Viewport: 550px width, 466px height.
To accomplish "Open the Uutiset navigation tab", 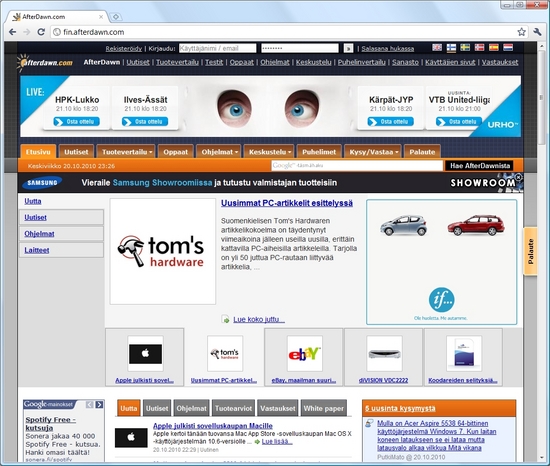I will tap(76, 152).
